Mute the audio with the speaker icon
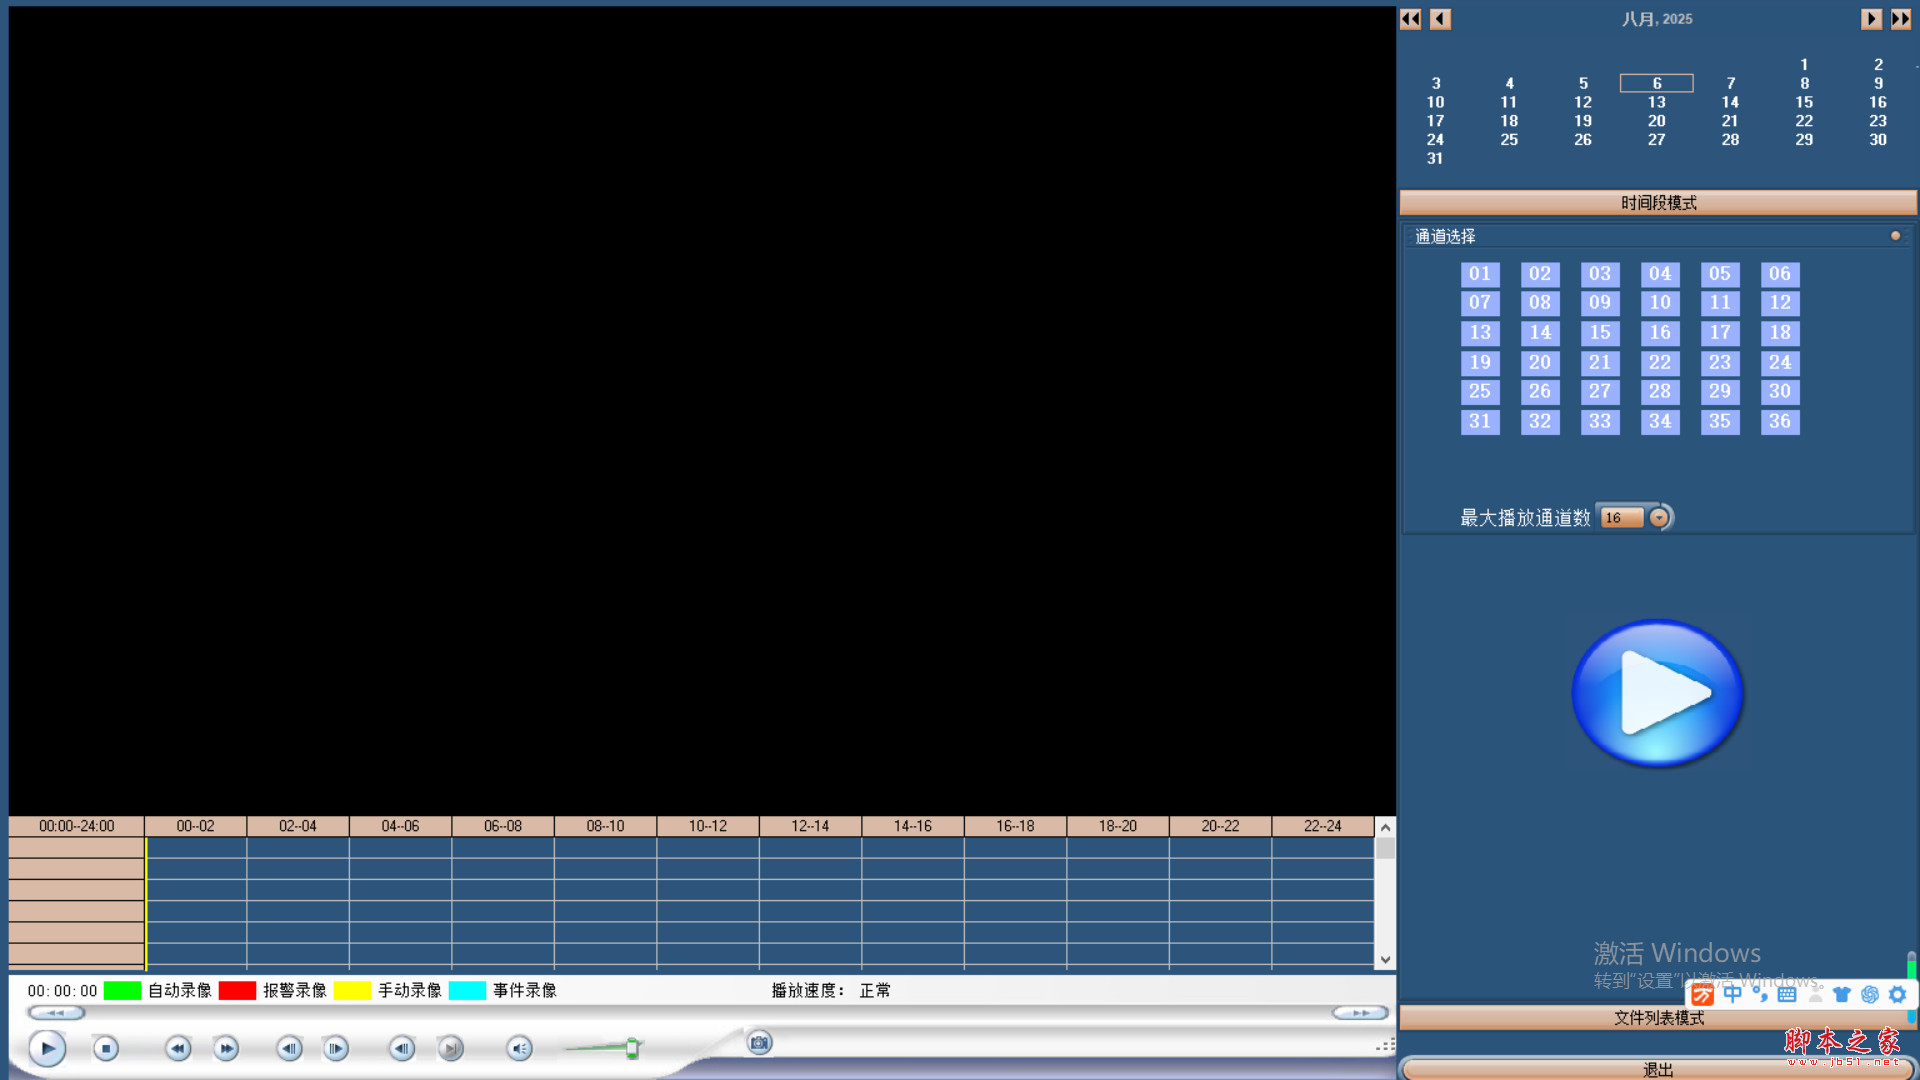This screenshot has height=1080, width=1920. click(519, 1048)
